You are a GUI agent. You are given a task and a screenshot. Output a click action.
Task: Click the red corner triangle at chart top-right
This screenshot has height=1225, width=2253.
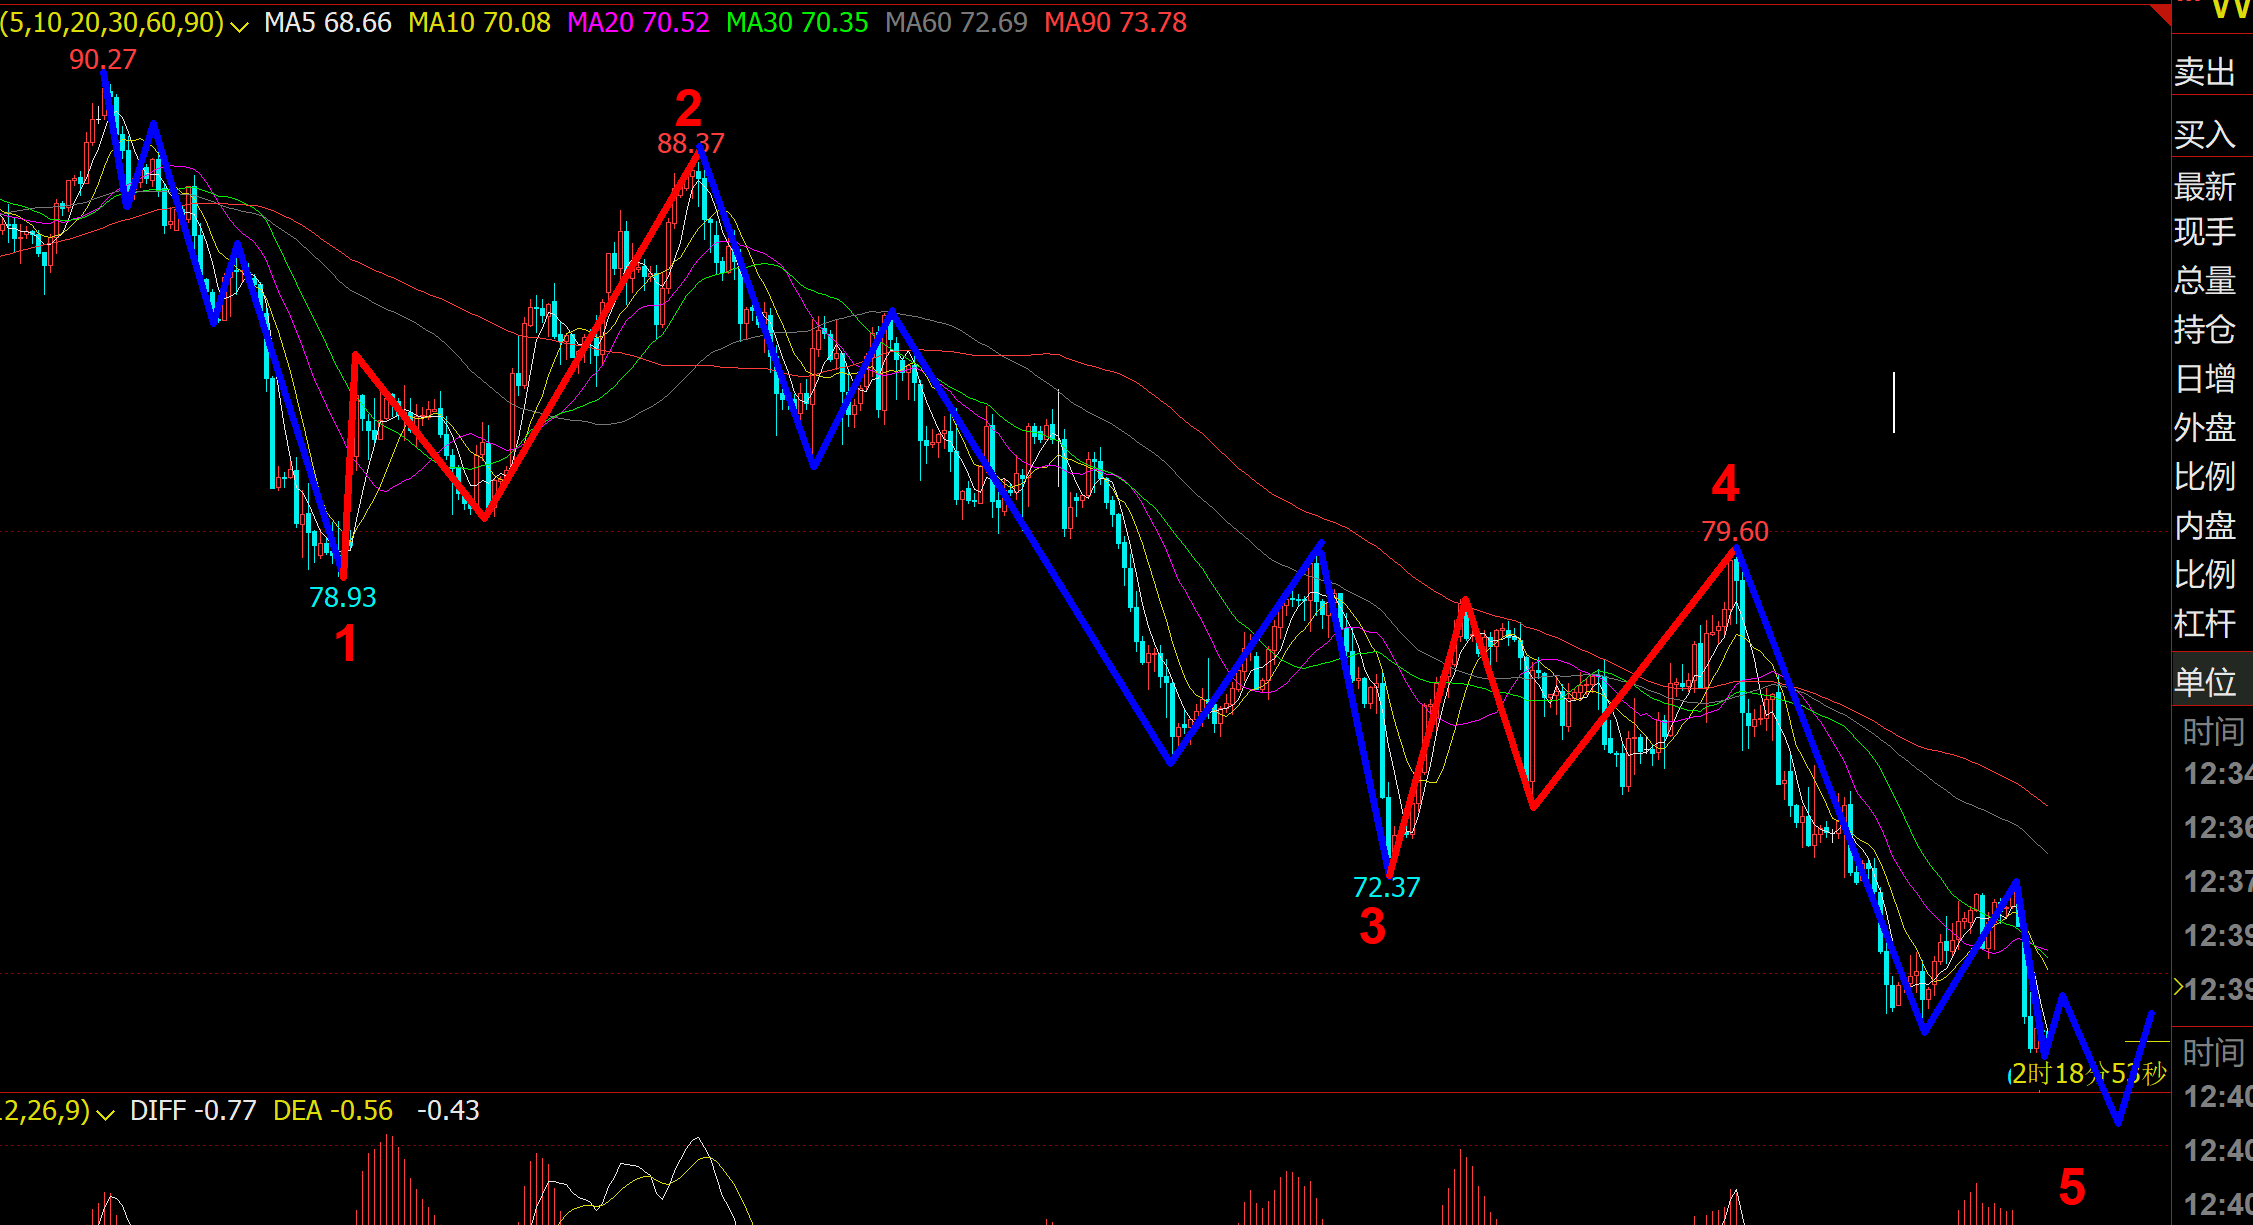(x=2159, y=15)
